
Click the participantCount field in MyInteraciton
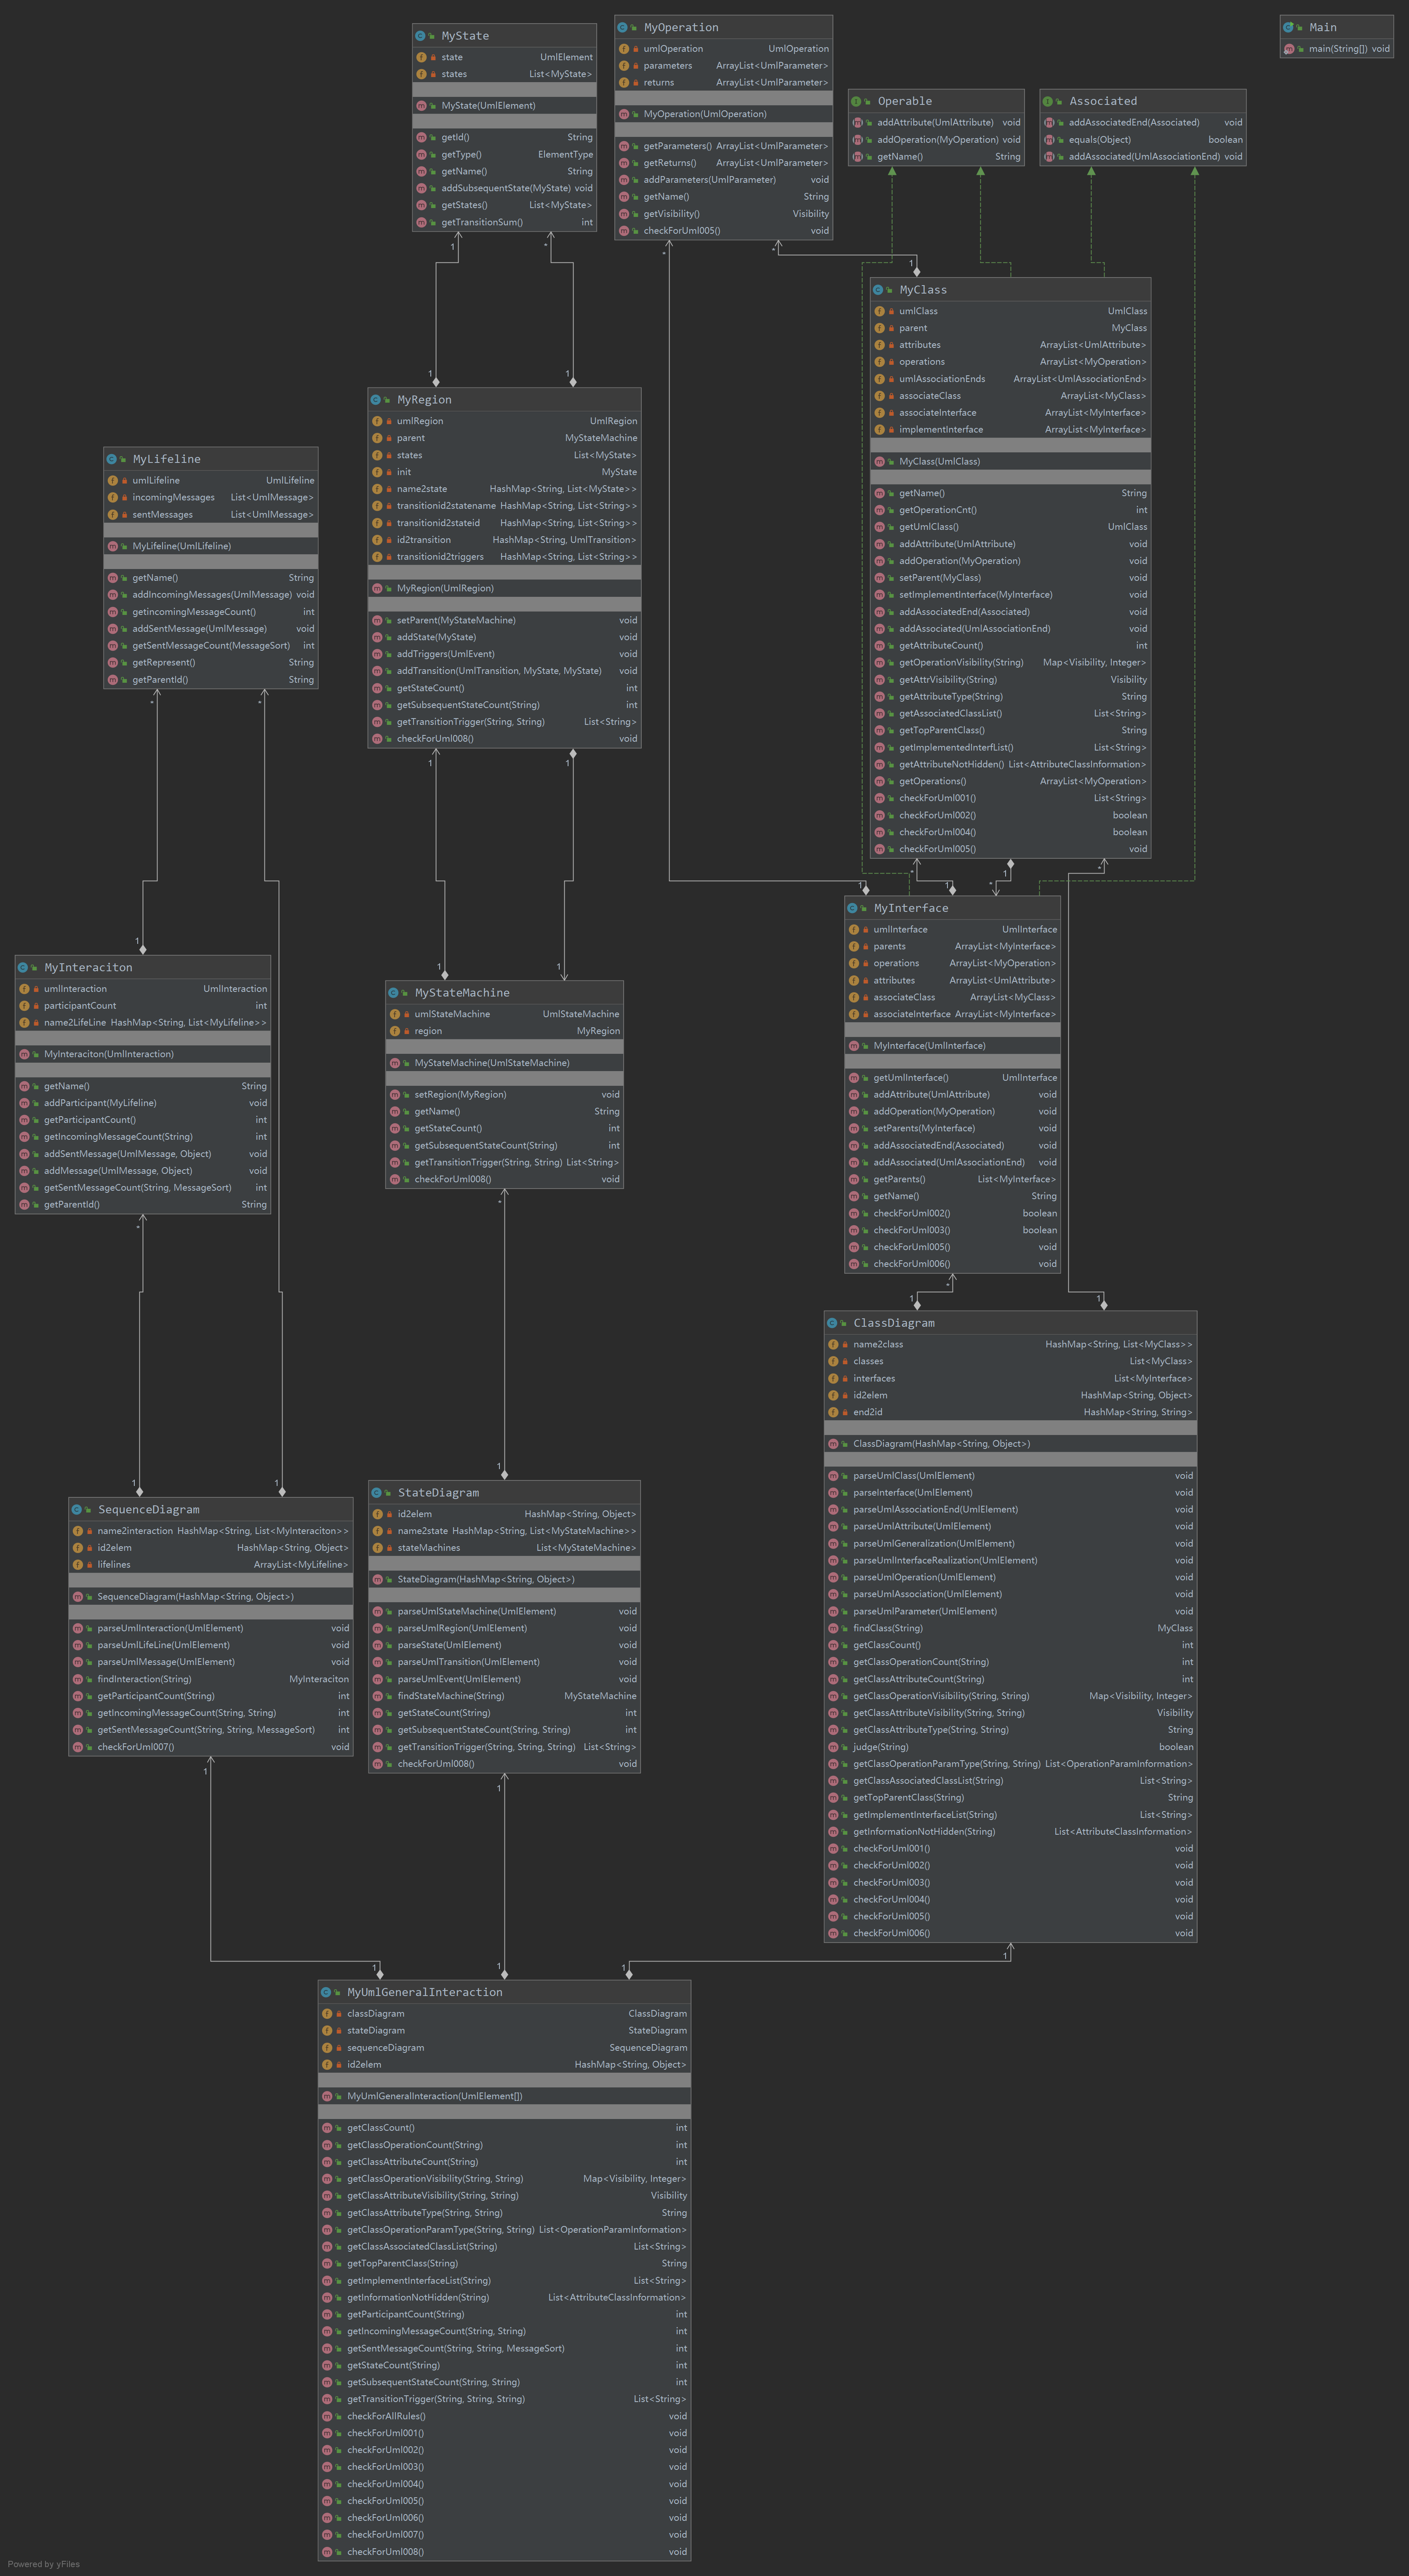tap(80, 1006)
